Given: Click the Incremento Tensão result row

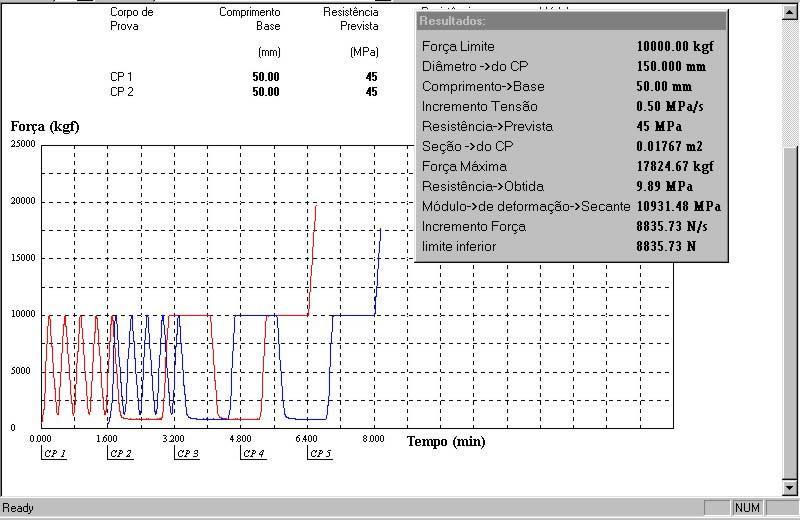Looking at the screenshot, I should (571, 107).
